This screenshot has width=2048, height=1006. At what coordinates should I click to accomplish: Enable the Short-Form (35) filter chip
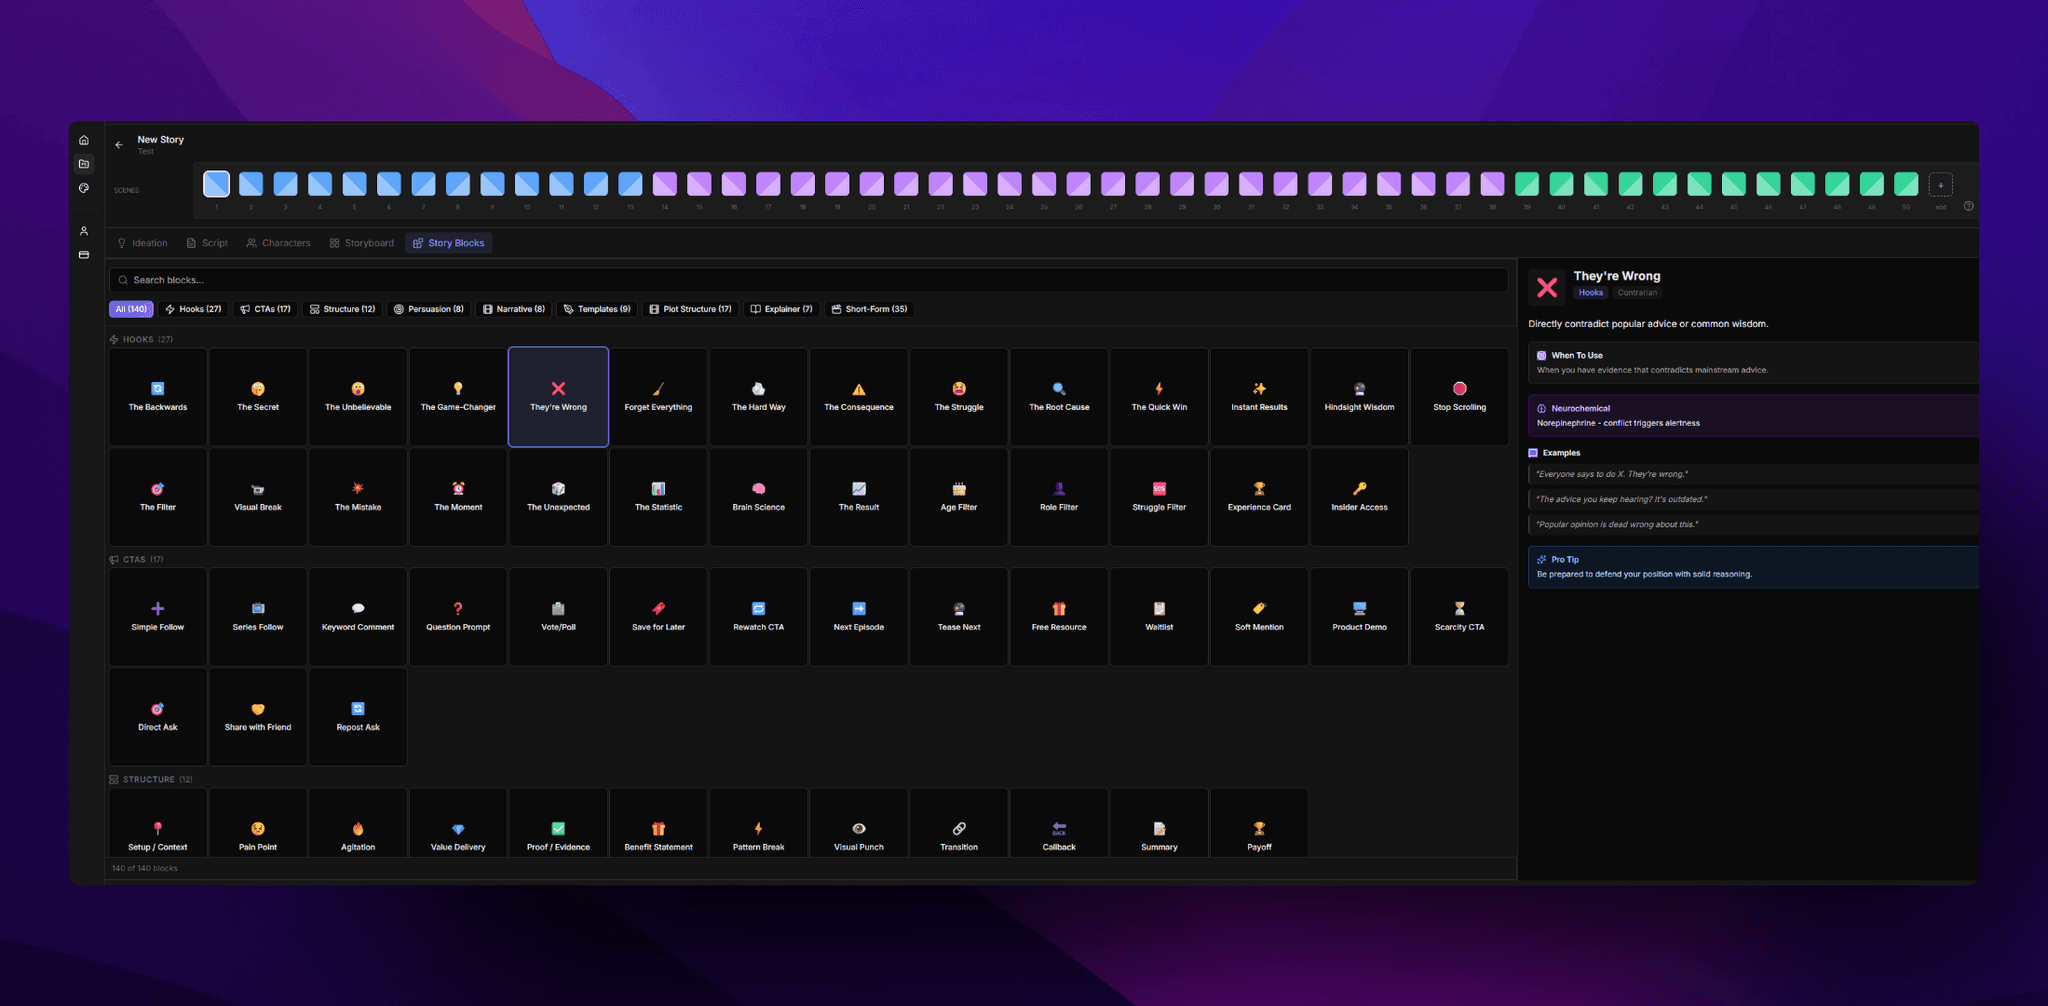(x=869, y=309)
